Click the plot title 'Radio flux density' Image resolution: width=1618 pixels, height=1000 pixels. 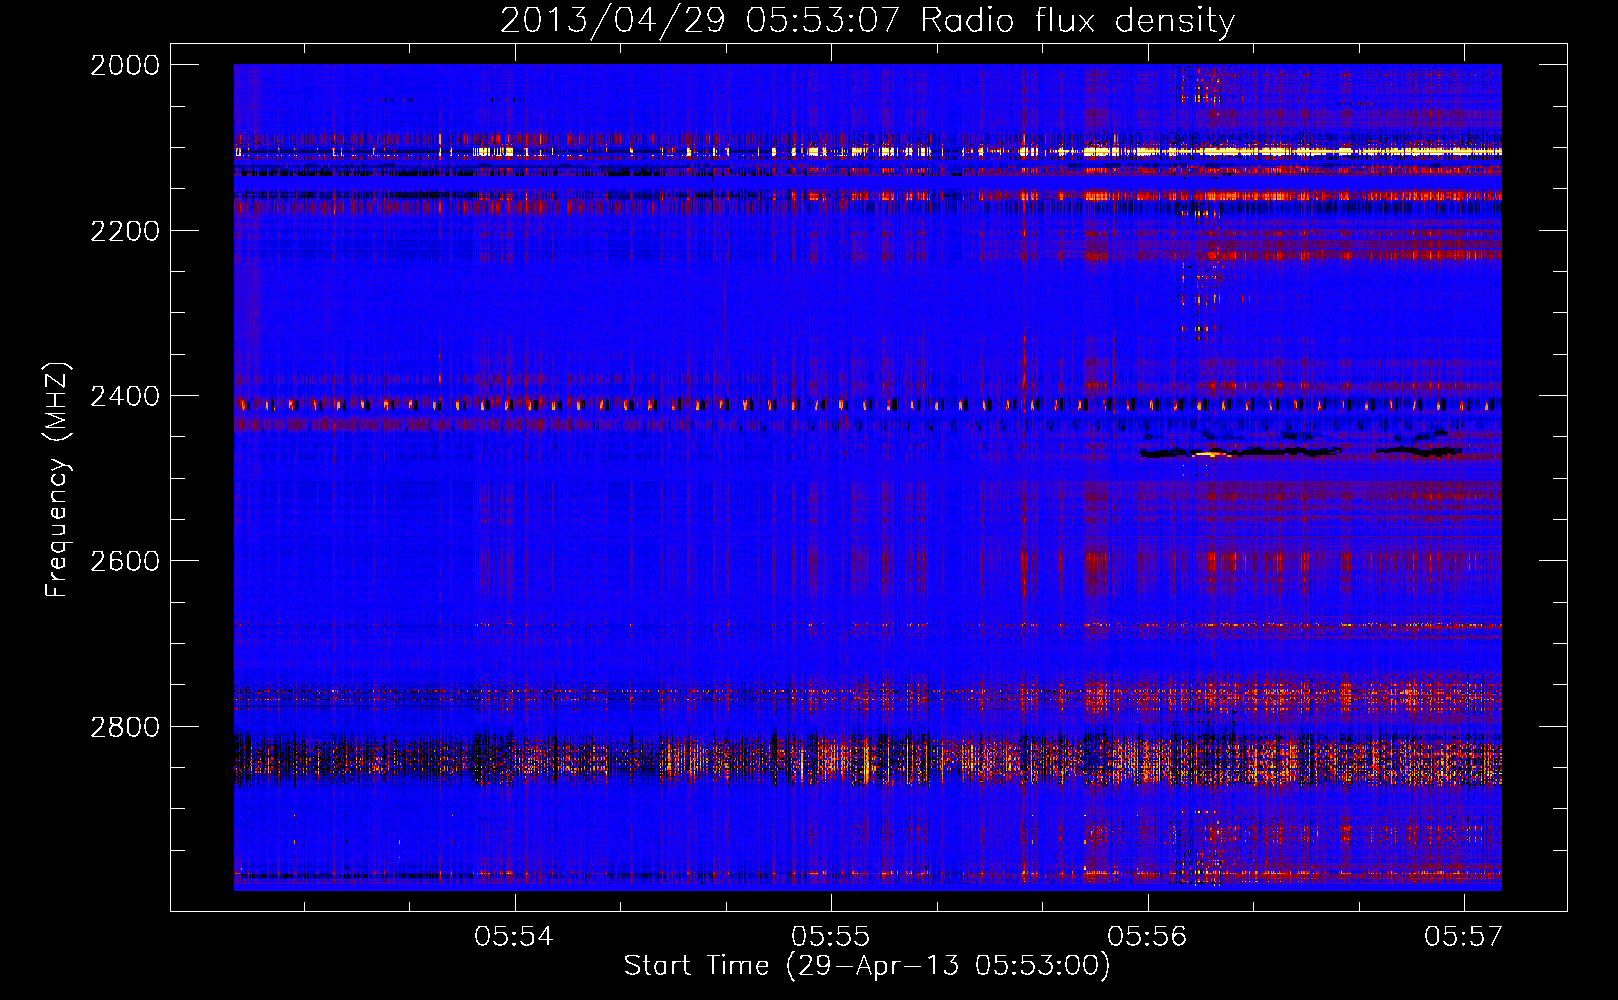1077,21
